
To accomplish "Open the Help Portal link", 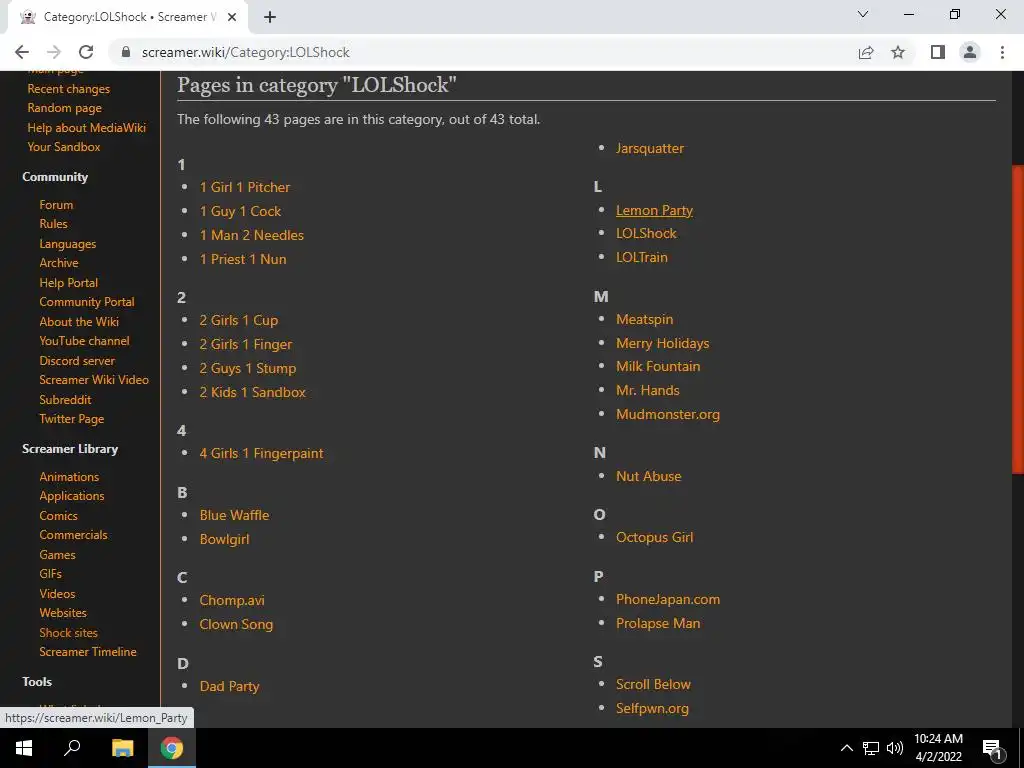I will click(x=69, y=283).
